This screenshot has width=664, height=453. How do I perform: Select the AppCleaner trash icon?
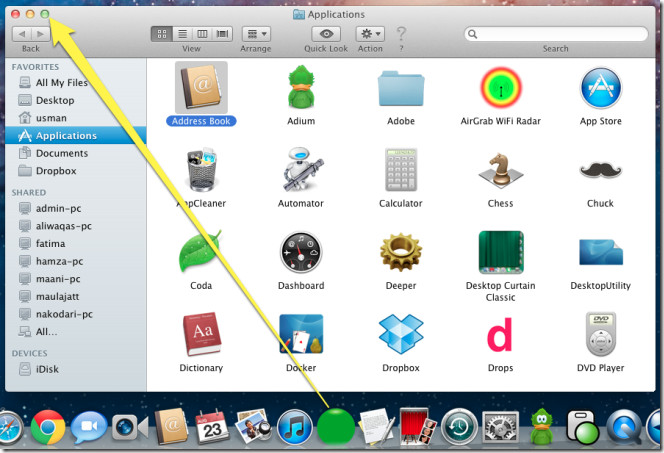point(202,169)
